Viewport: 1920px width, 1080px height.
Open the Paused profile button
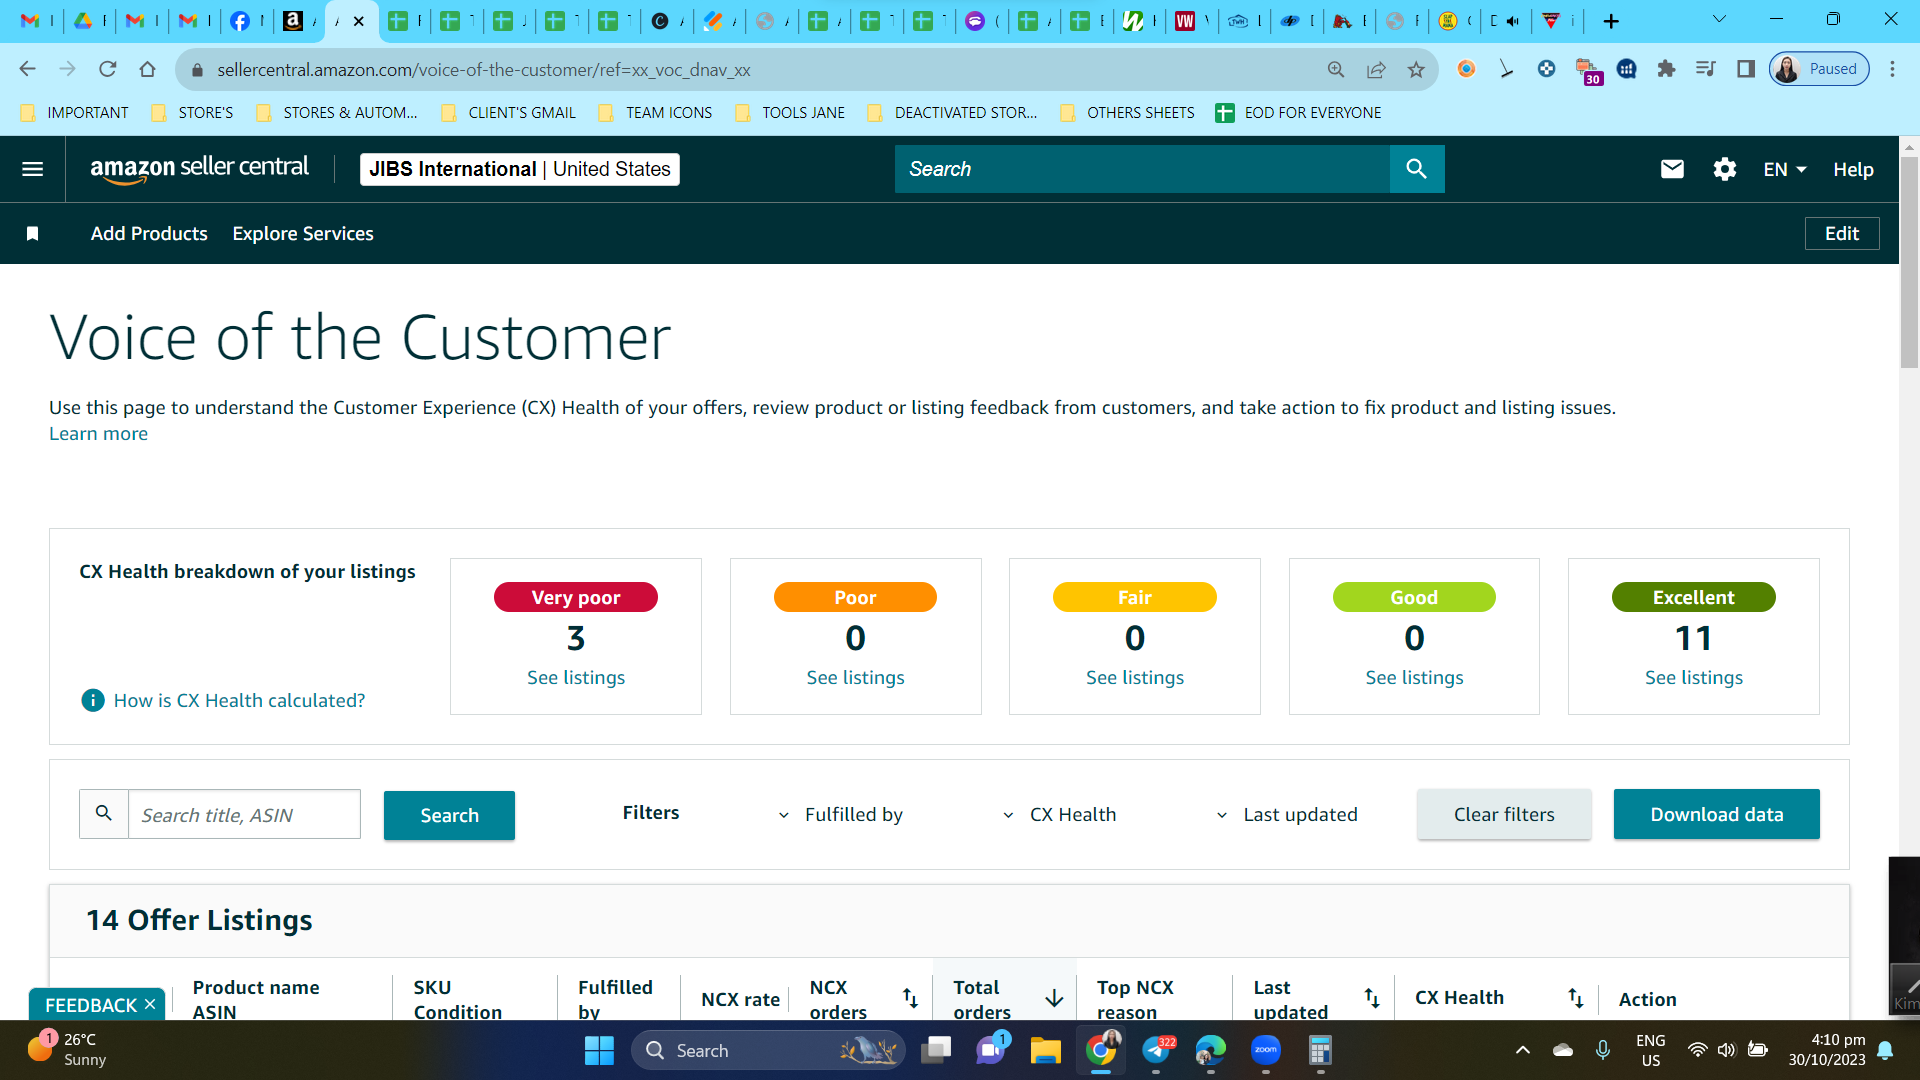1818,69
